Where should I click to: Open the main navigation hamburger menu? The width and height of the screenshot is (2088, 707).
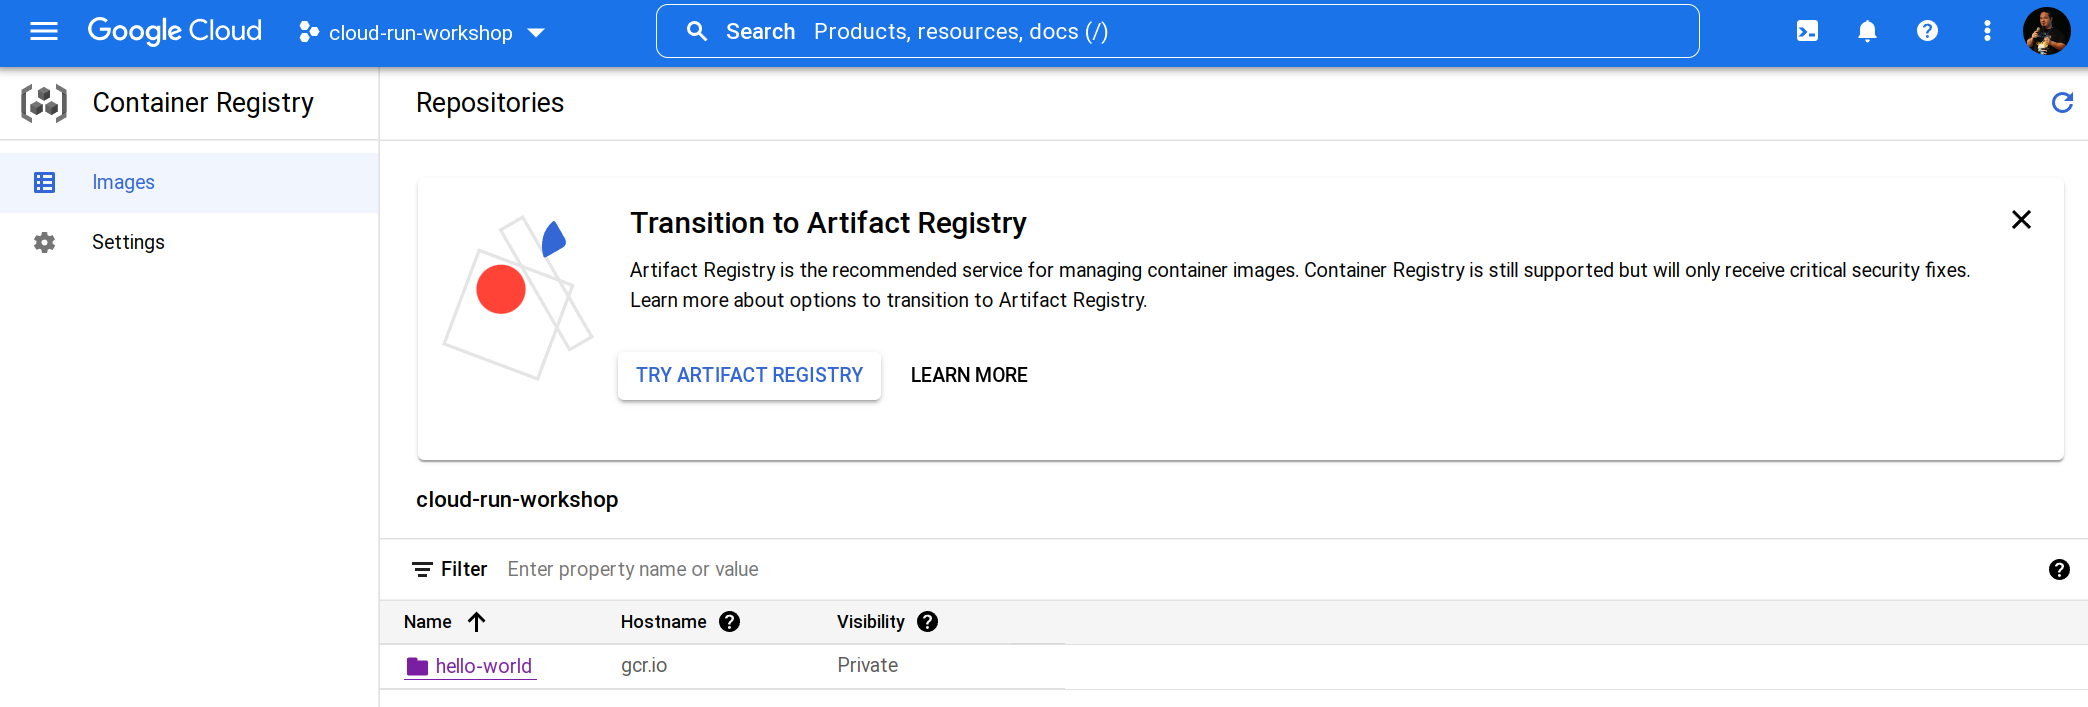[x=44, y=32]
